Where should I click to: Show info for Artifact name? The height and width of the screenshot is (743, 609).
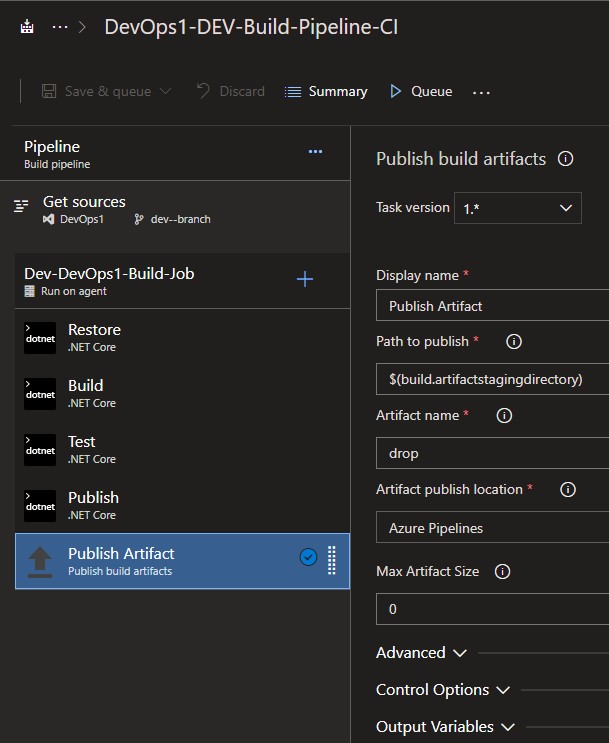504,415
